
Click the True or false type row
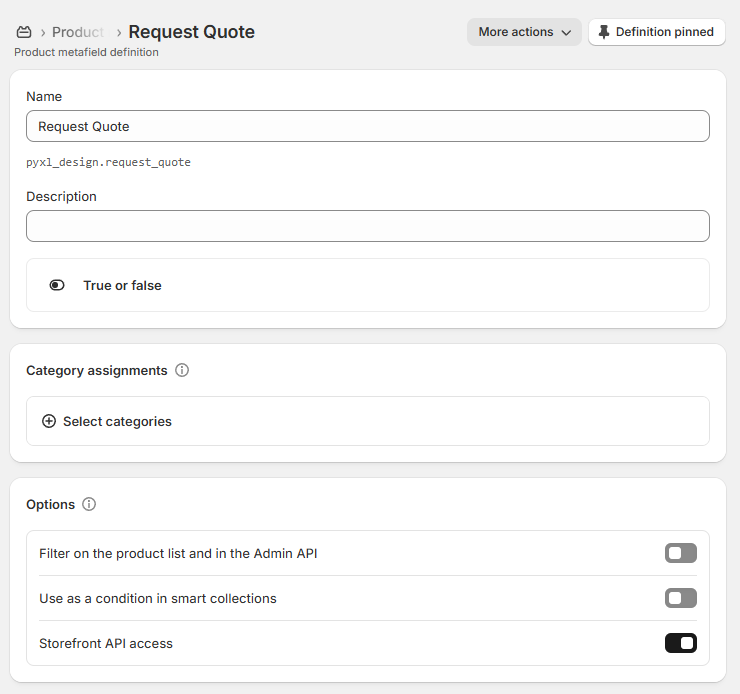368,285
